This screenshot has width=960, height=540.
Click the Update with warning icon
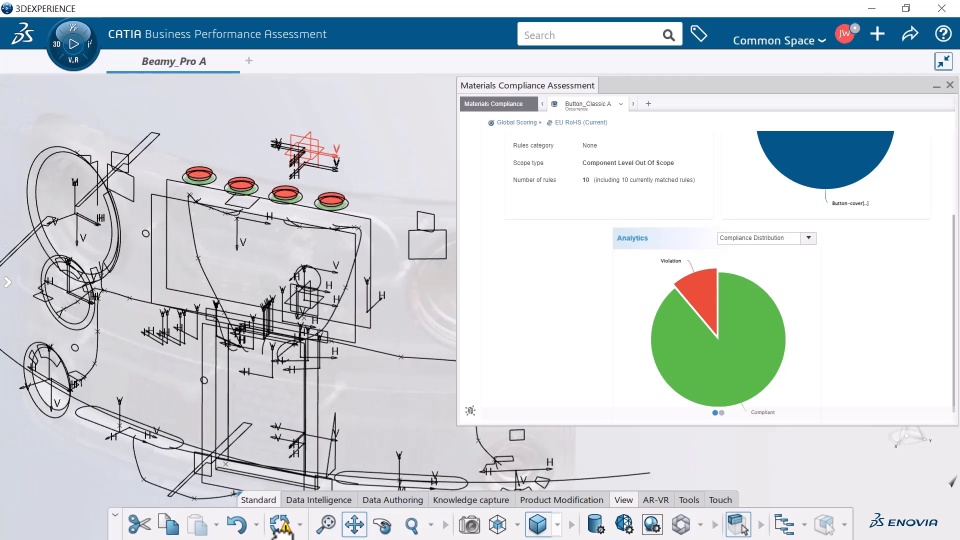281,525
